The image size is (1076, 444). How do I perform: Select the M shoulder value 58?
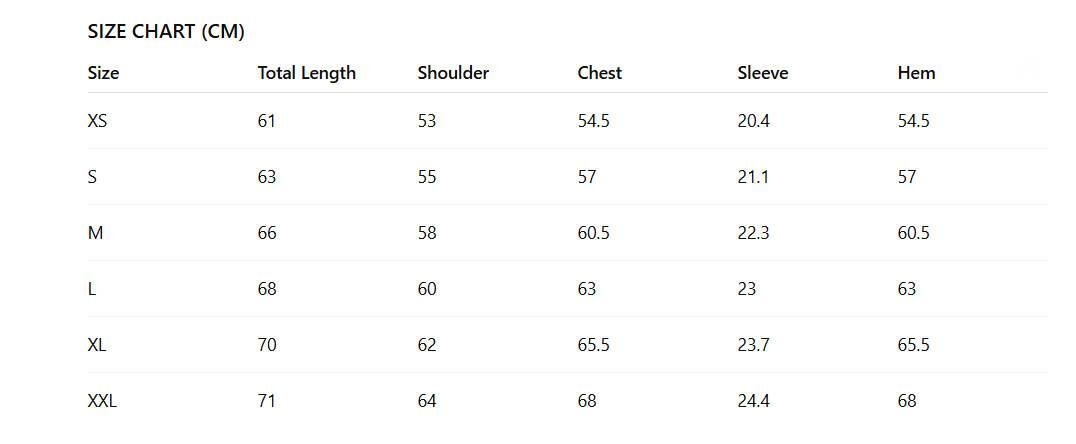click(427, 233)
